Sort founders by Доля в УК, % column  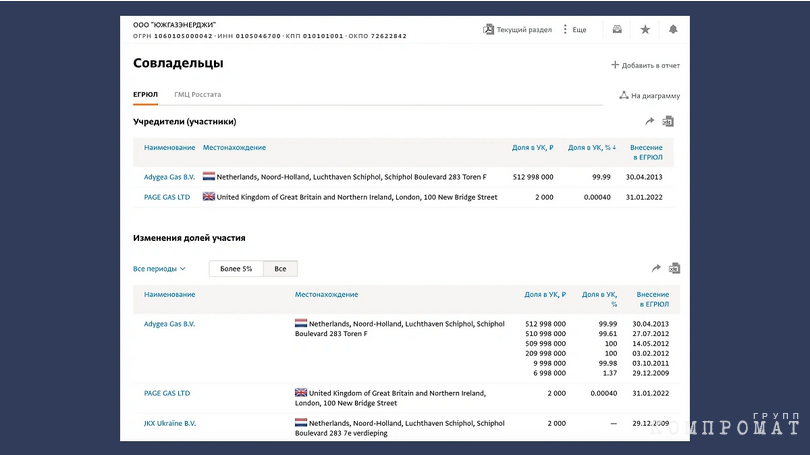[x=591, y=147]
